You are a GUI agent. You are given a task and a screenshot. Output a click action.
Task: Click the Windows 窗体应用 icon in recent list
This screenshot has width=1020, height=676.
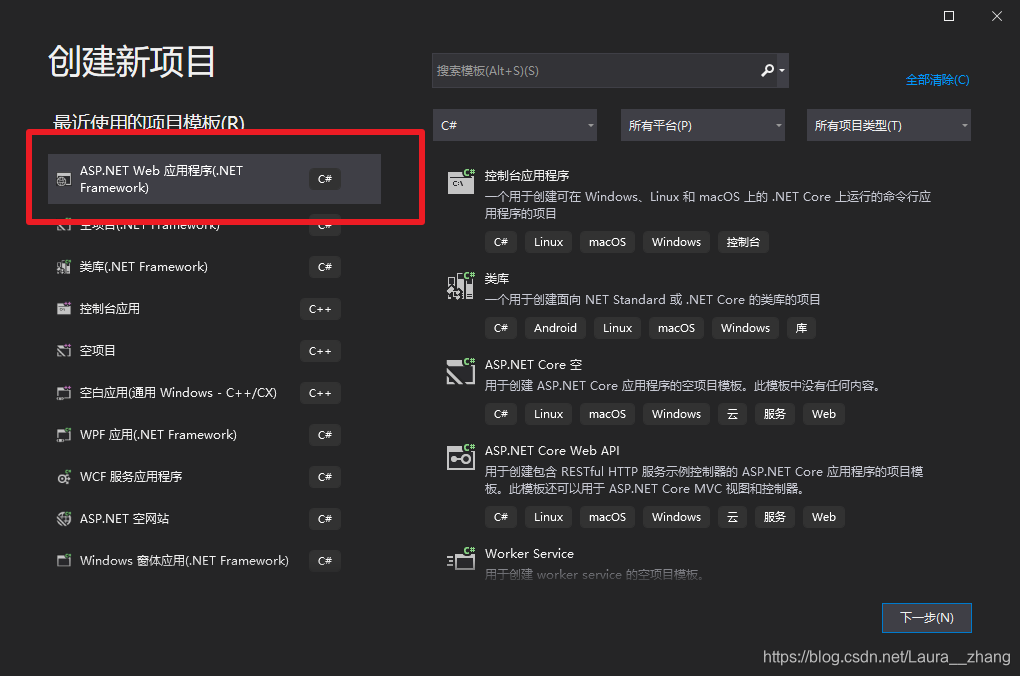click(x=64, y=561)
